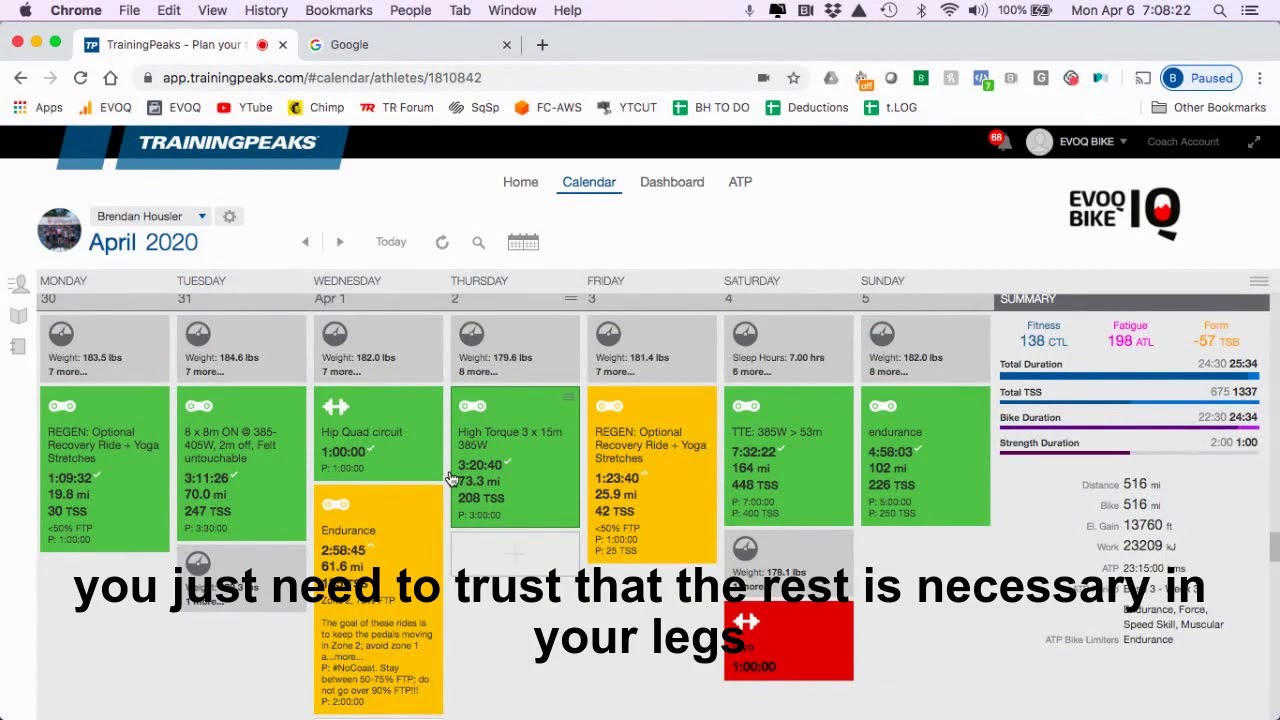Expand Friday's 7 more metrics
This screenshot has height=720, width=1280.
(x=615, y=372)
